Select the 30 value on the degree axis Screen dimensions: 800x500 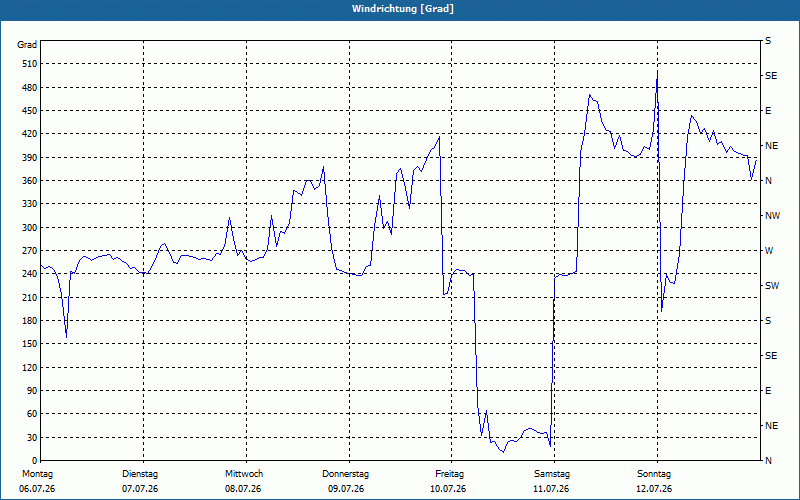[32, 438]
